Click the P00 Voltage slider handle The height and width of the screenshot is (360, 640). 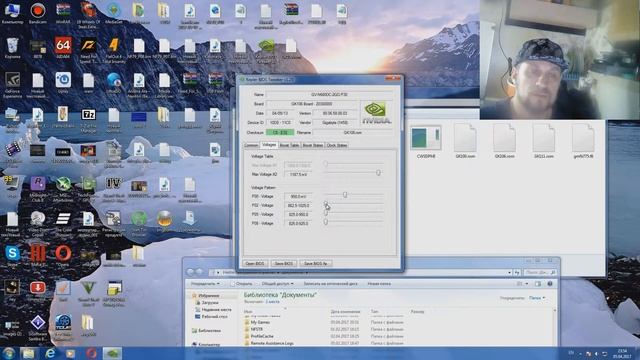click(345, 195)
